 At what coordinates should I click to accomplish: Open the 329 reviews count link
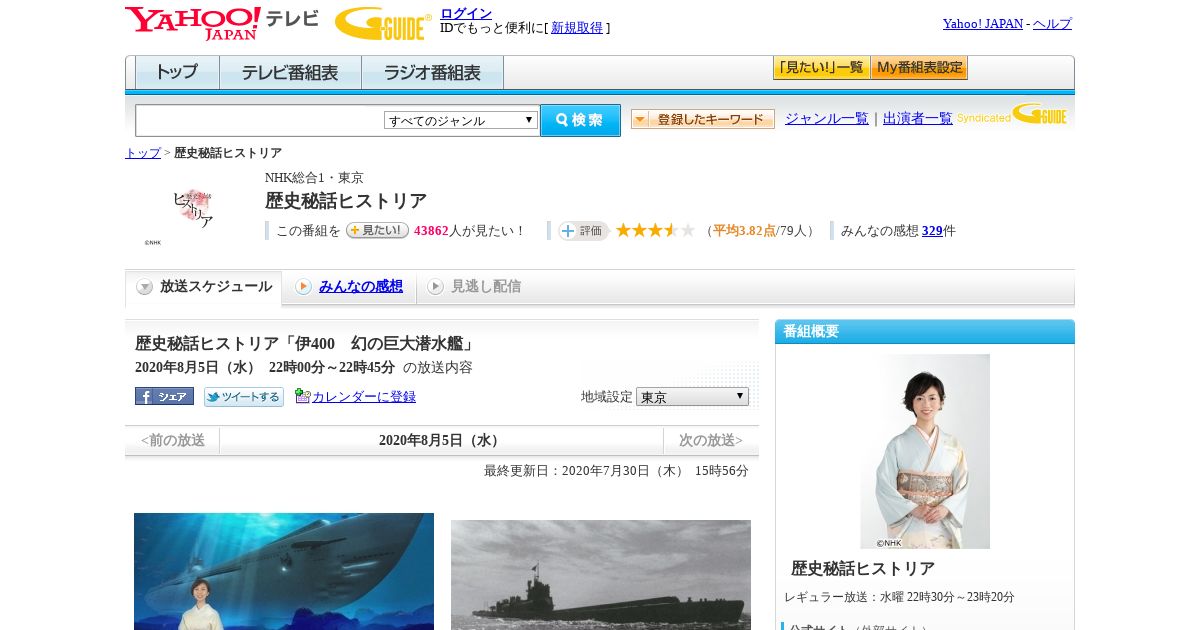click(x=932, y=230)
